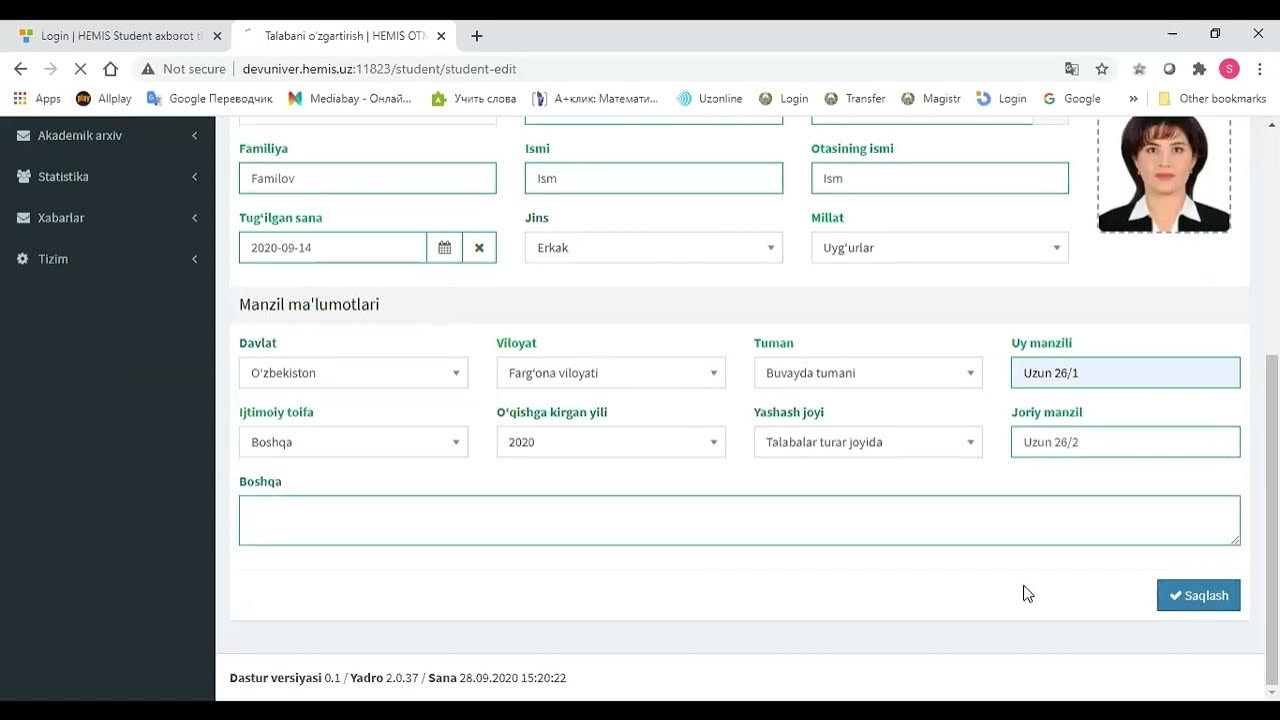Expand the Akademik arxiv sidebar menu
1280x720 pixels.
click(195, 135)
